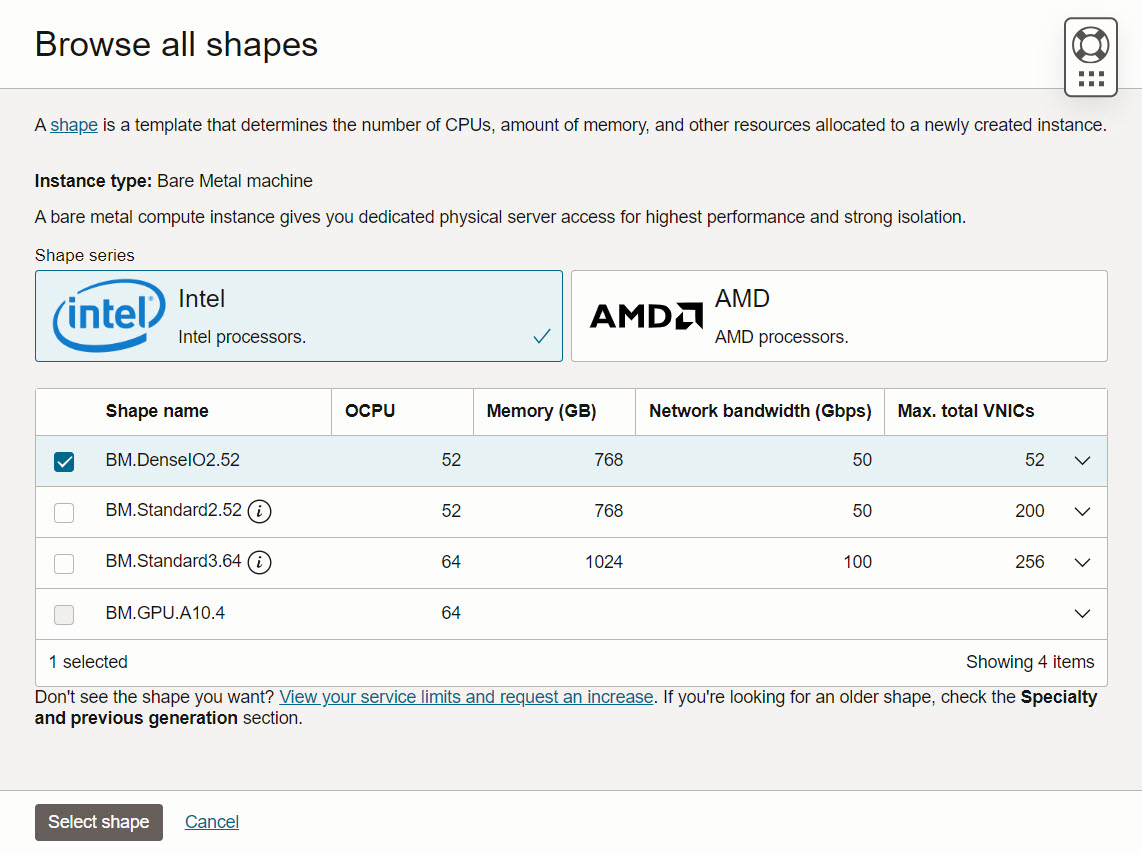Viewport: 1142px width, 854px height.
Task: Show info for BM.Standard3.64 shape
Action: click(260, 562)
